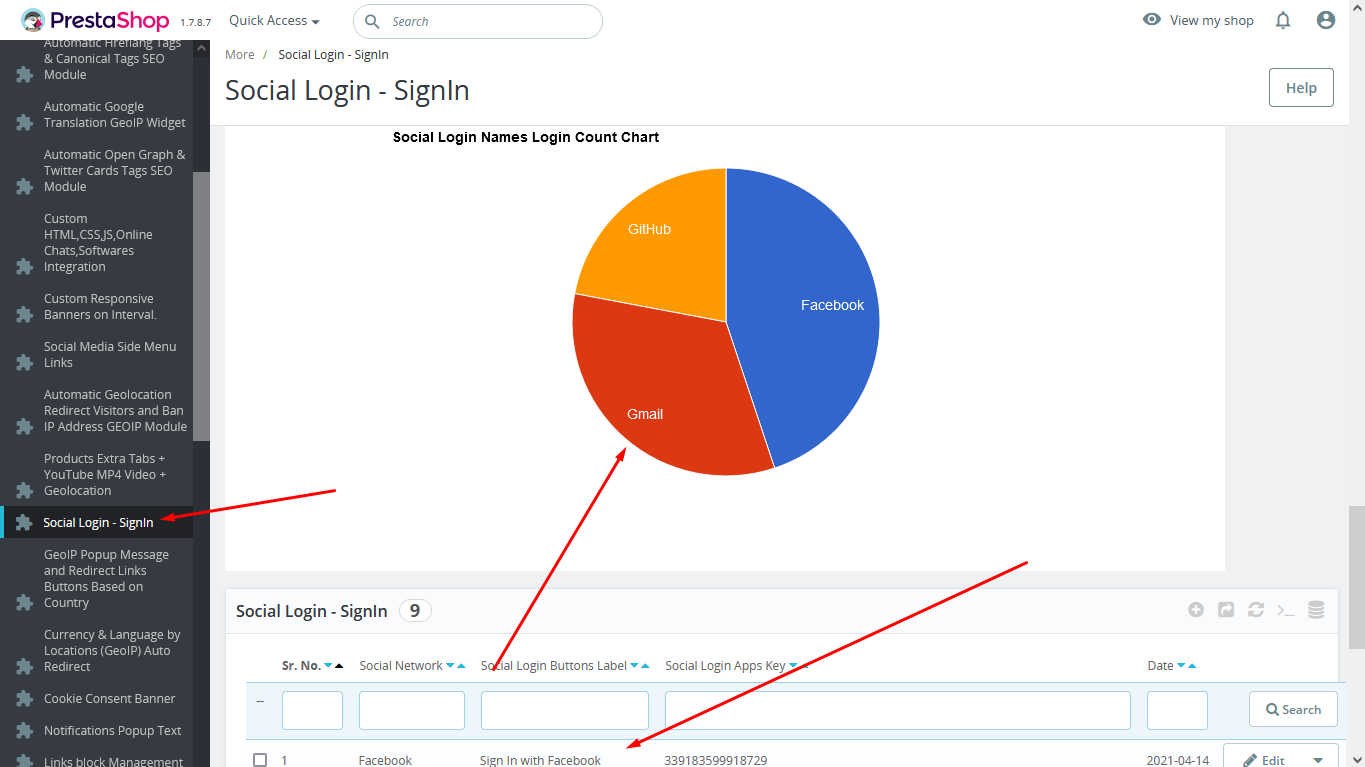Click the Sr. No. filter field
Viewport: 1365px width, 767px height.
pyautogui.click(x=312, y=710)
